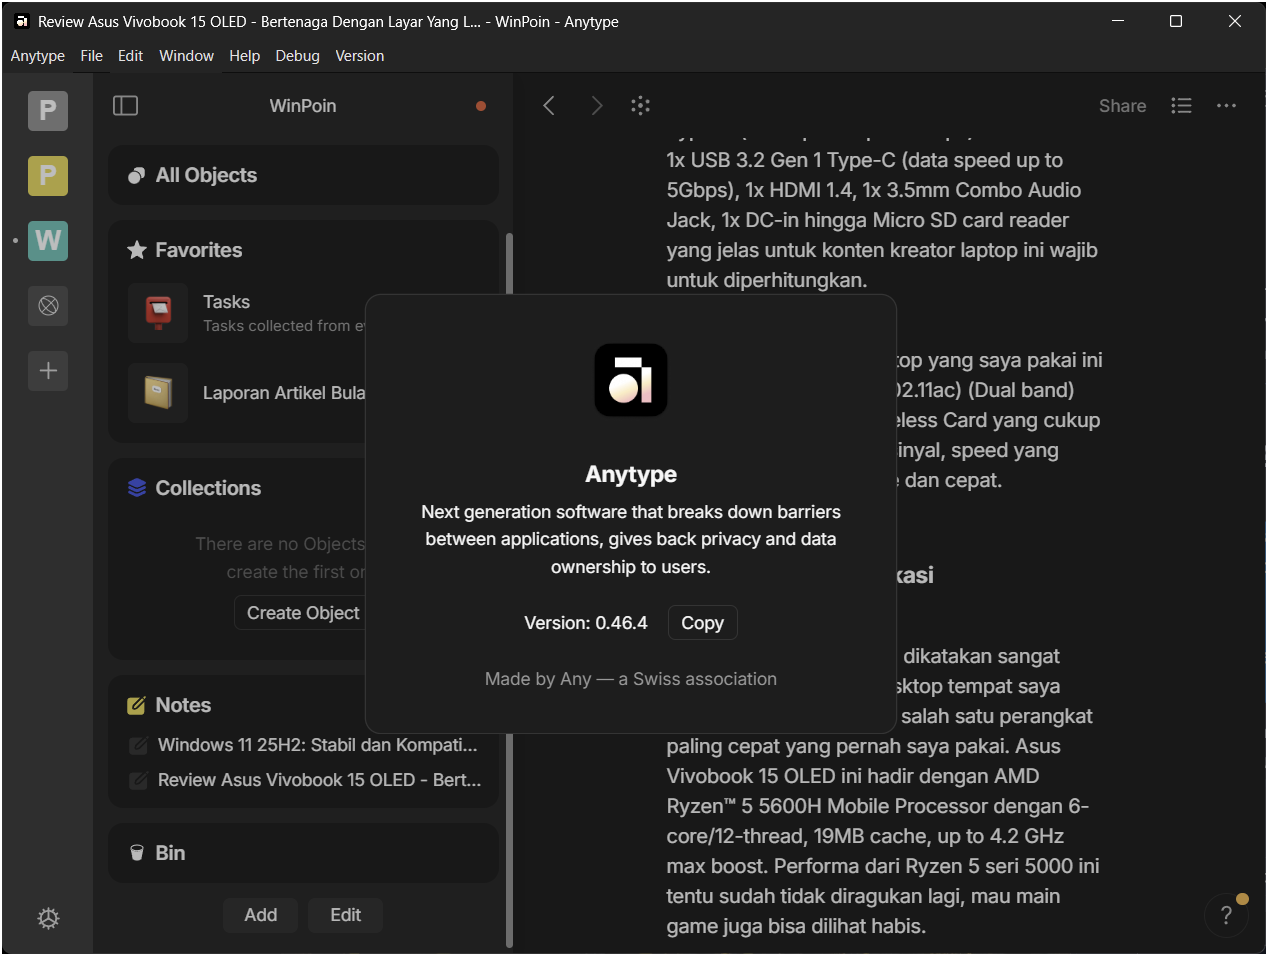Close the Anytype window
Screen dimensions: 1268x956
tap(1235, 21)
